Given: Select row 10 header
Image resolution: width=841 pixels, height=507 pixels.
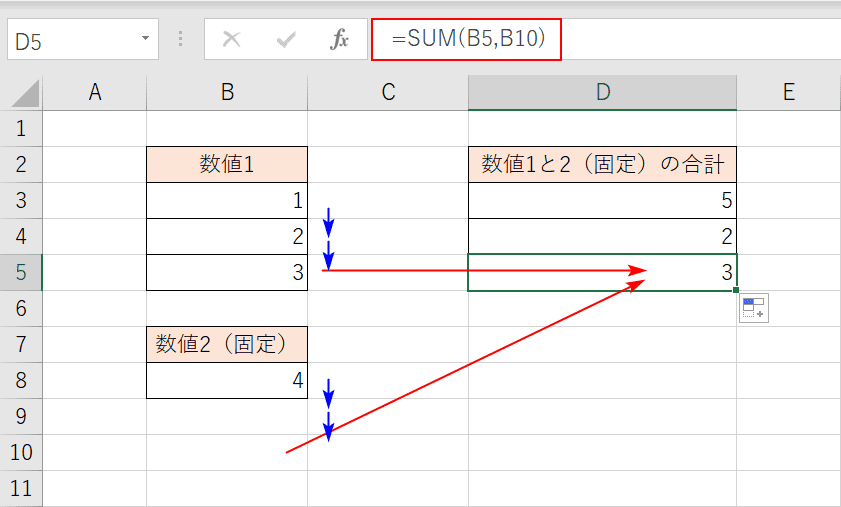Looking at the screenshot, I should point(21,452).
